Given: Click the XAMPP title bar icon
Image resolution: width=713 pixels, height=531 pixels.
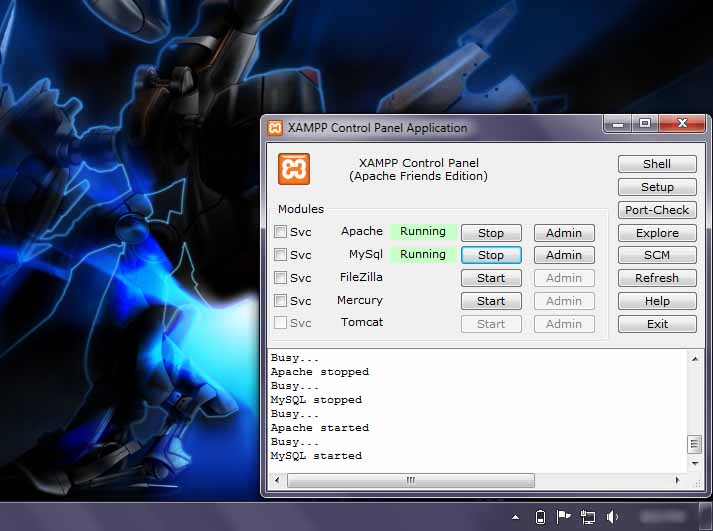Looking at the screenshot, I should coord(275,128).
